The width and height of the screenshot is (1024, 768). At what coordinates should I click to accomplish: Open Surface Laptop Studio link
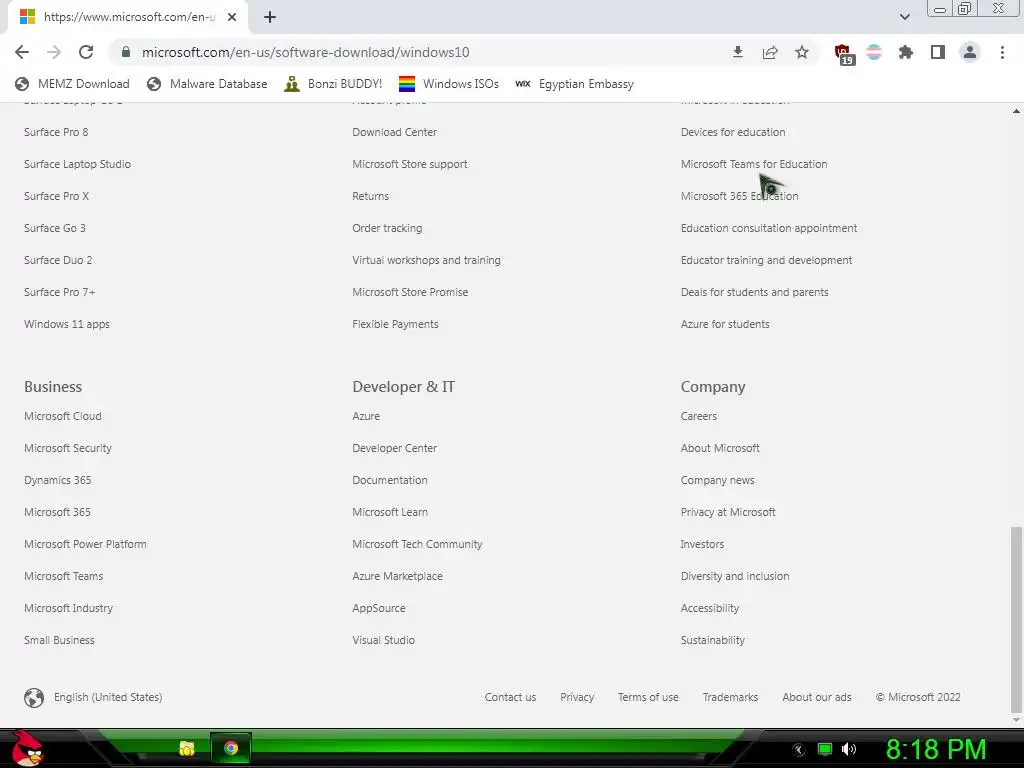pyautogui.click(x=78, y=164)
